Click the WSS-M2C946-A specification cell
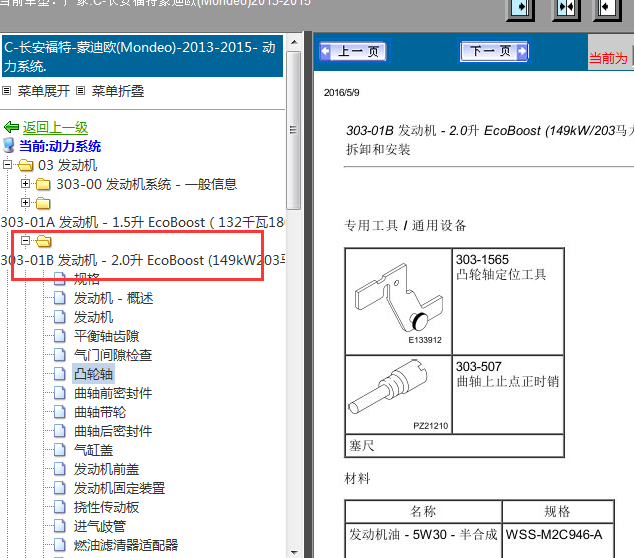The image size is (634, 558). 558,541
